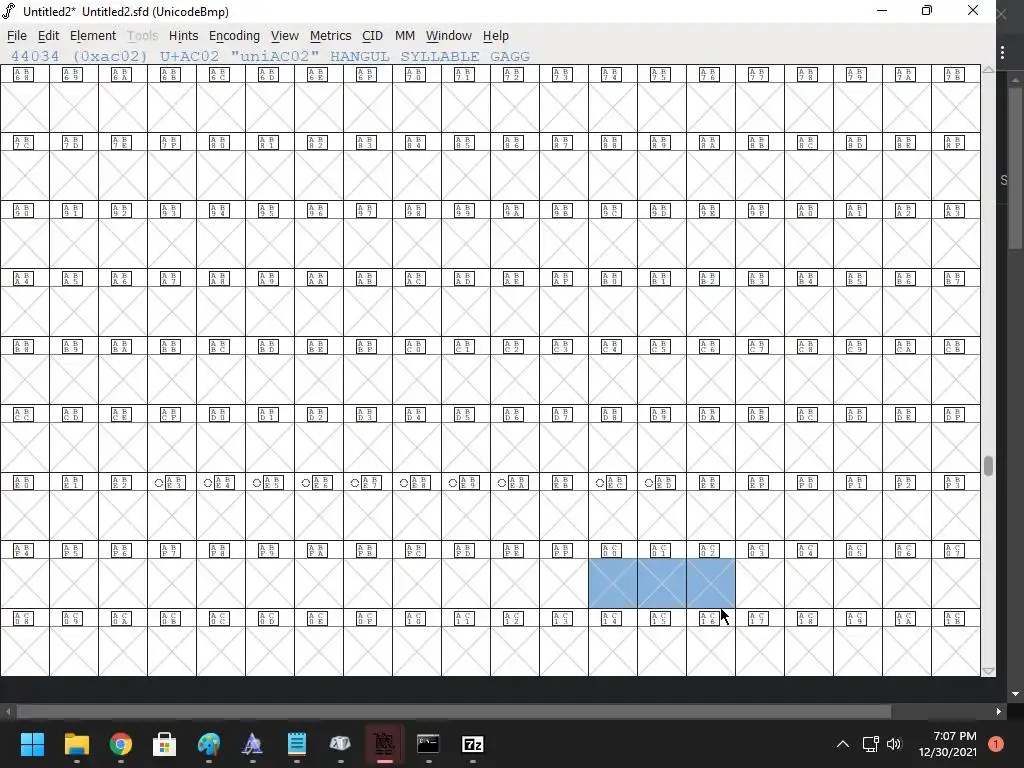
Task: Select glyph cell AC08 in bottom row
Action: tap(24, 651)
